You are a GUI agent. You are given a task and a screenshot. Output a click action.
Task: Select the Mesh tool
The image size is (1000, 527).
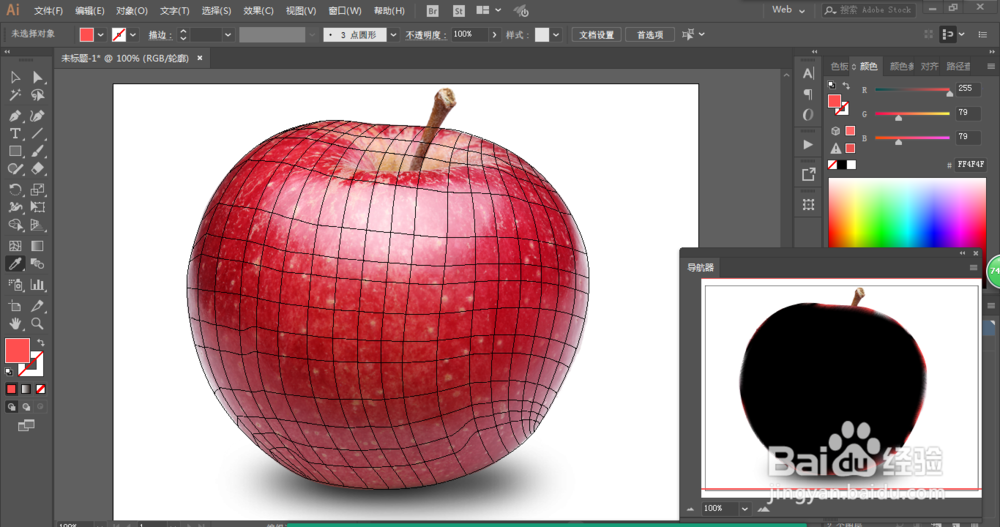pos(15,246)
